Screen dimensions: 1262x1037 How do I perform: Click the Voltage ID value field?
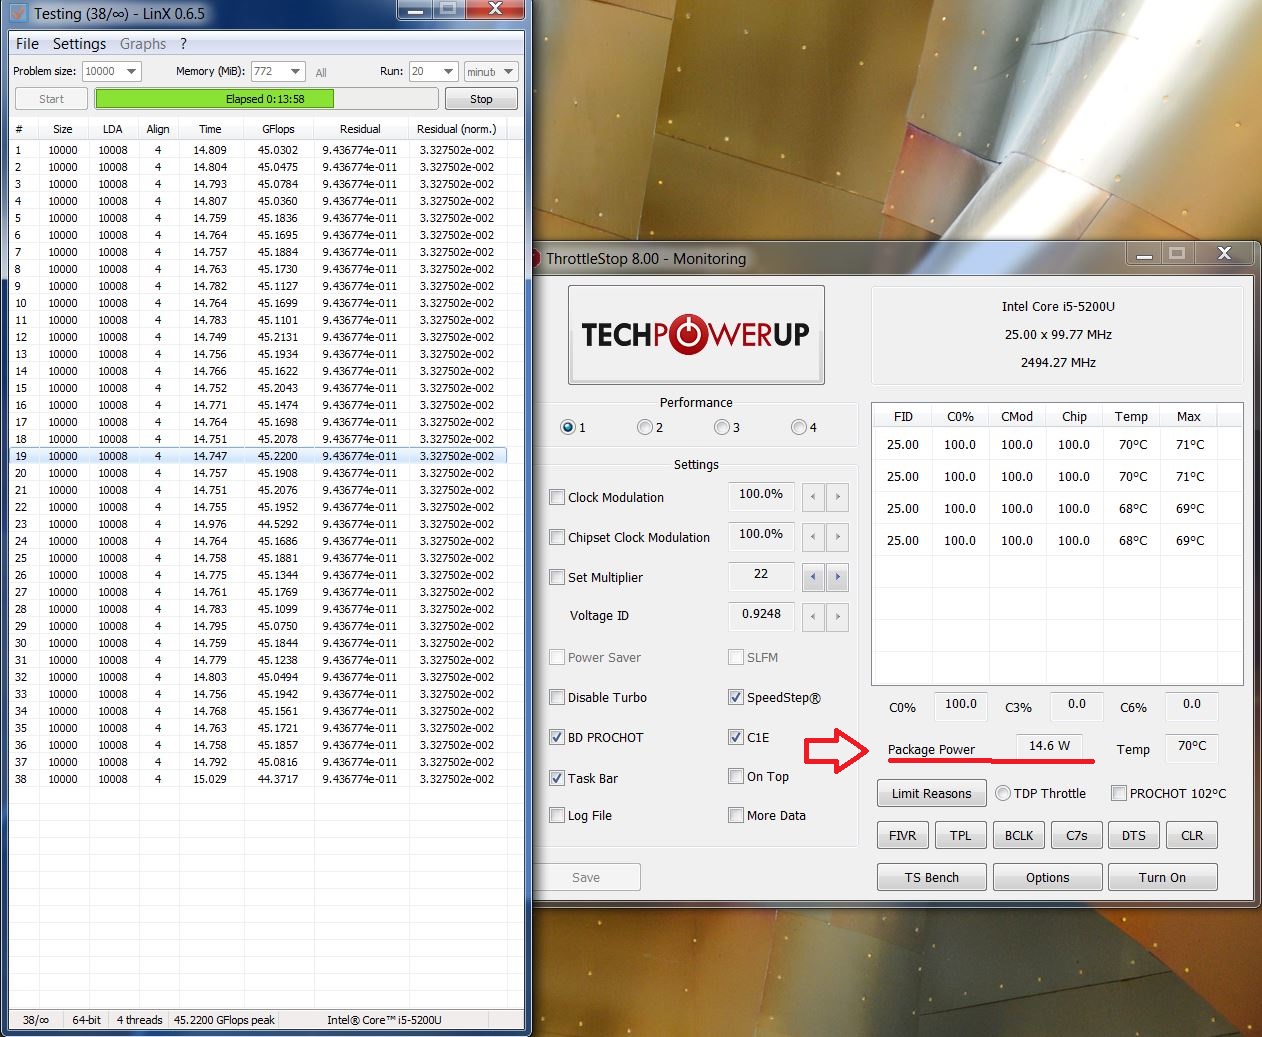coord(761,615)
